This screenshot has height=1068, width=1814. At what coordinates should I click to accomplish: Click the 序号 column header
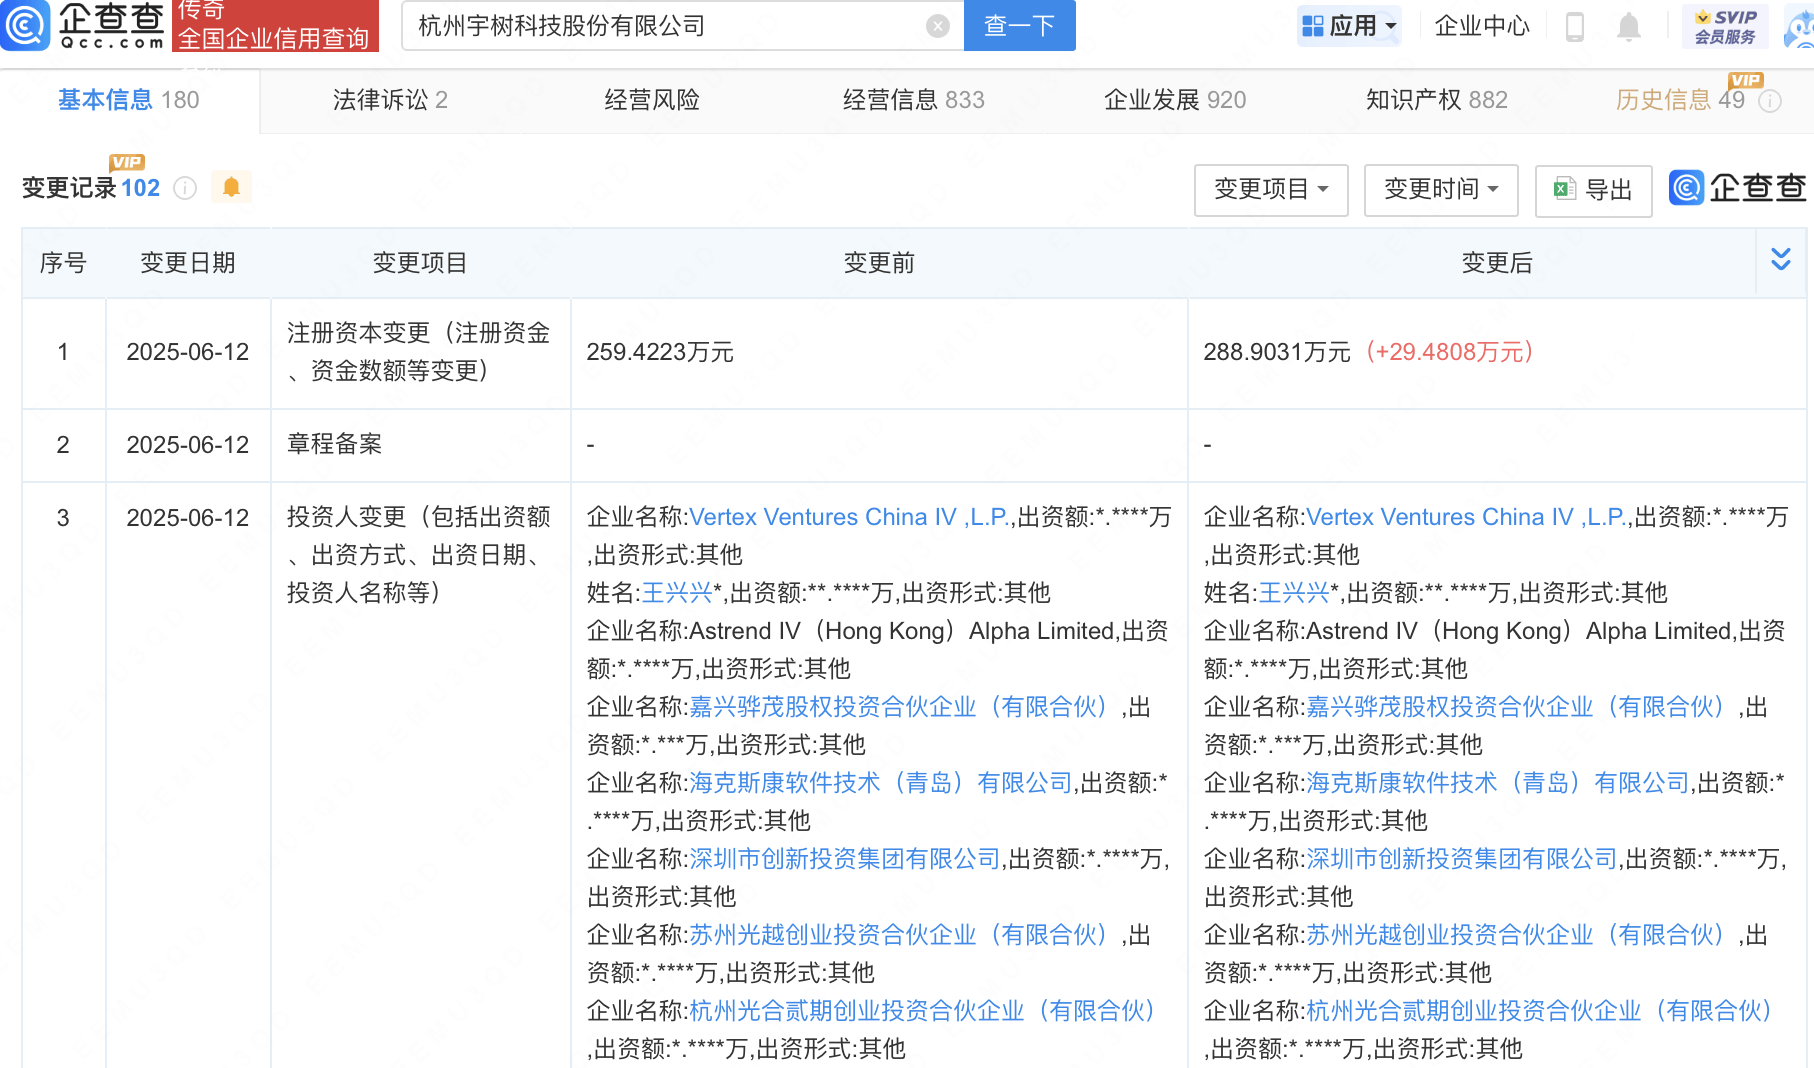pyautogui.click(x=63, y=263)
